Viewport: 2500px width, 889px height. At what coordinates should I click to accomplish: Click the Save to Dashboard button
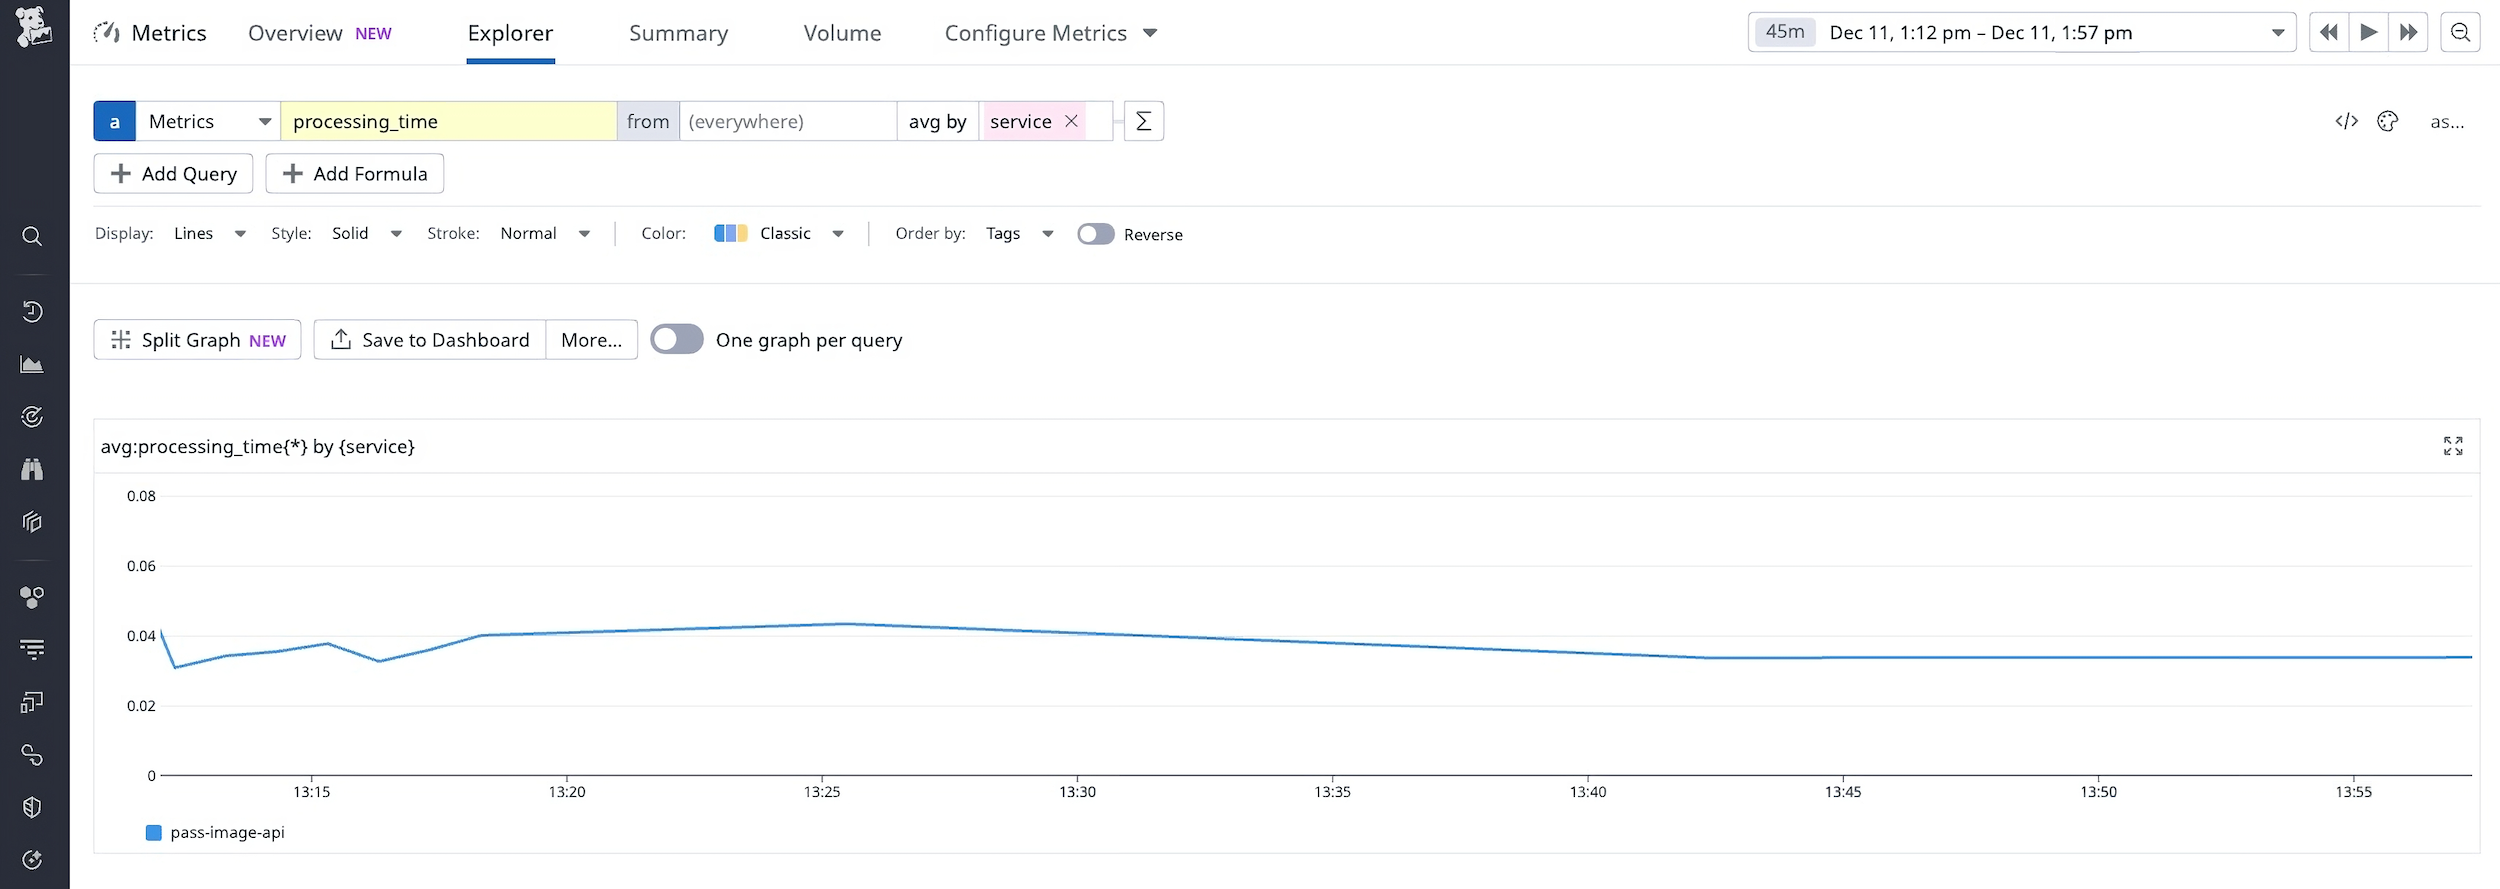coord(429,339)
